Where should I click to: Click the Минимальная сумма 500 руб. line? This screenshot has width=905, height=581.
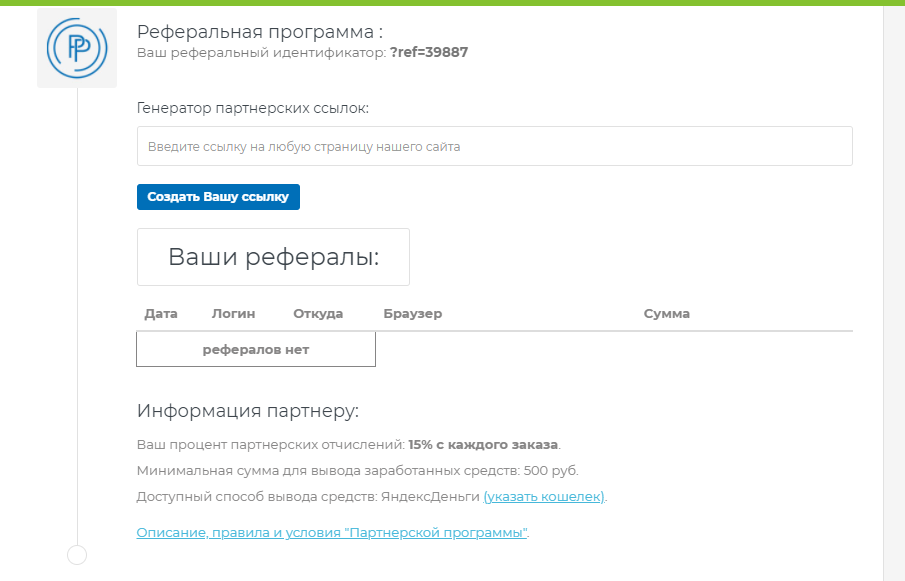click(357, 470)
